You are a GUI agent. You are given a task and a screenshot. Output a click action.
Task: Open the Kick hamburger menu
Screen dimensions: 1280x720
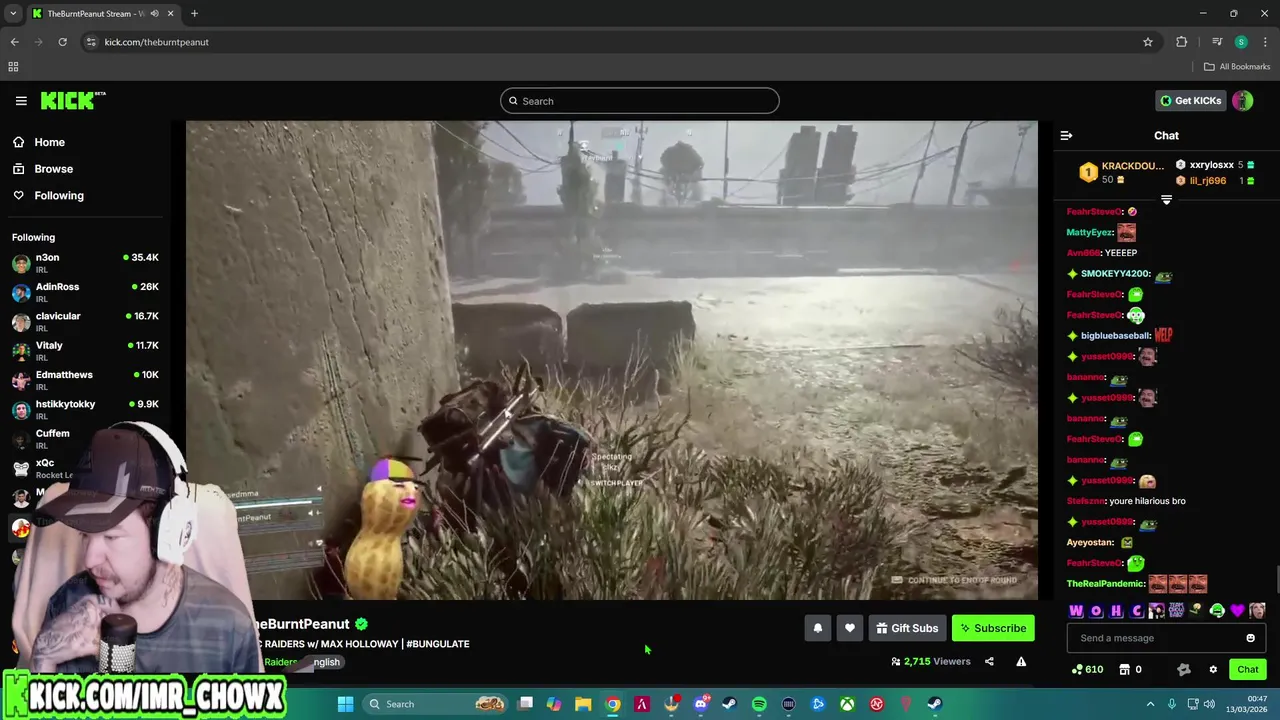[x=21, y=101]
